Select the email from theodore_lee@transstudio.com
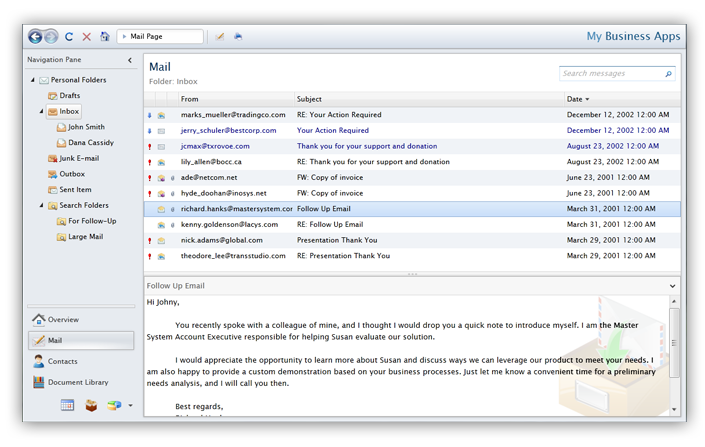The image size is (705, 447). tap(412, 256)
